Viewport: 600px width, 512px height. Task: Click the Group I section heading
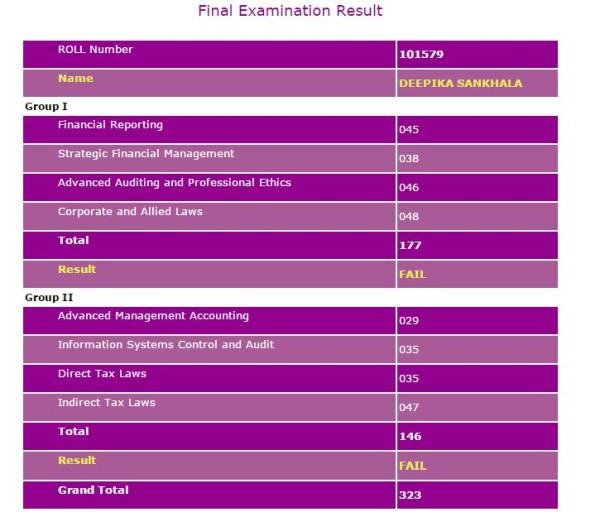(46, 106)
